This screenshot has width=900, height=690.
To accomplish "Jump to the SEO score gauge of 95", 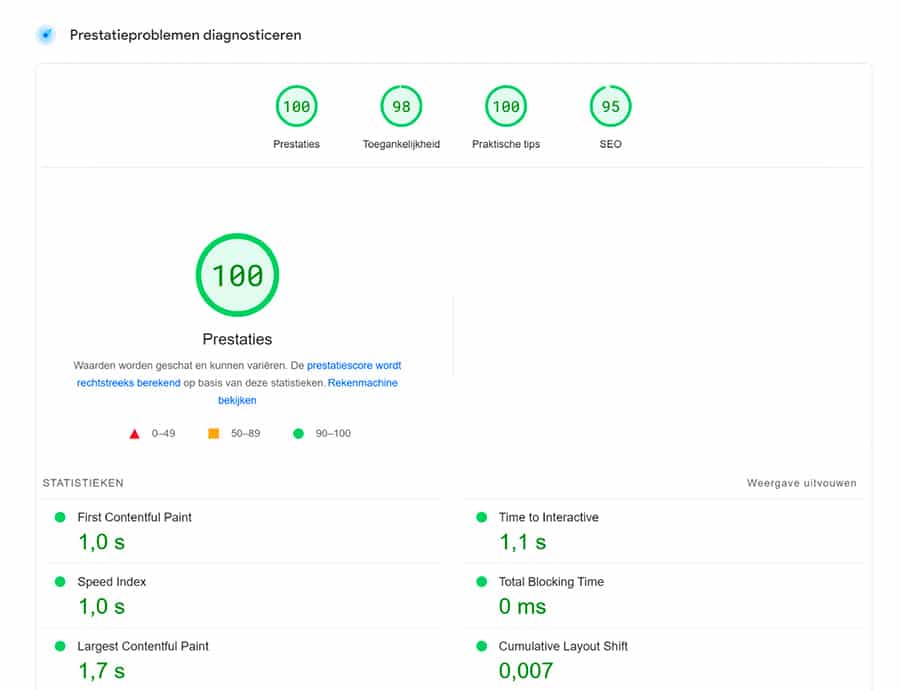I will coord(610,107).
